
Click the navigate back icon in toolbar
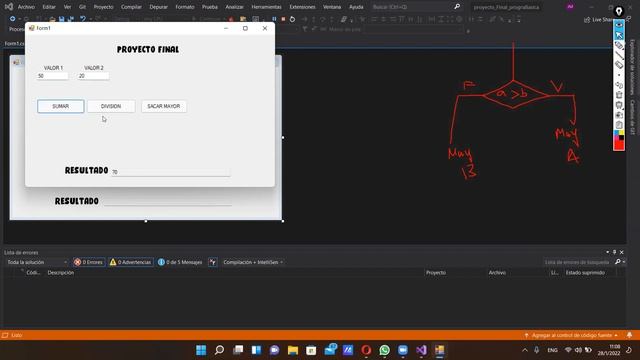click(x=13, y=19)
